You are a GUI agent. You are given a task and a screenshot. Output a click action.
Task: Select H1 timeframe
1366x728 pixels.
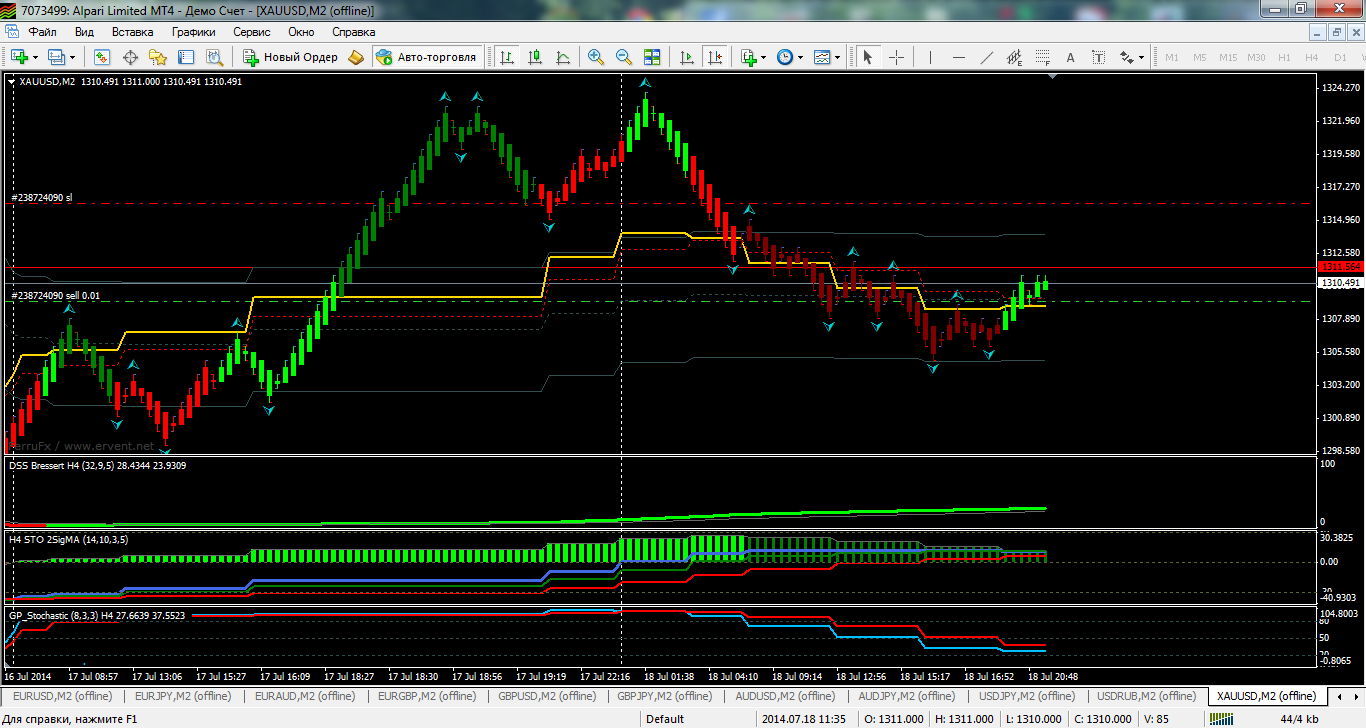tap(1284, 57)
